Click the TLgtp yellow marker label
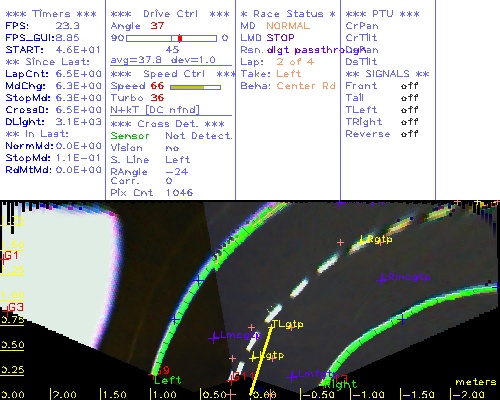 pos(288,324)
